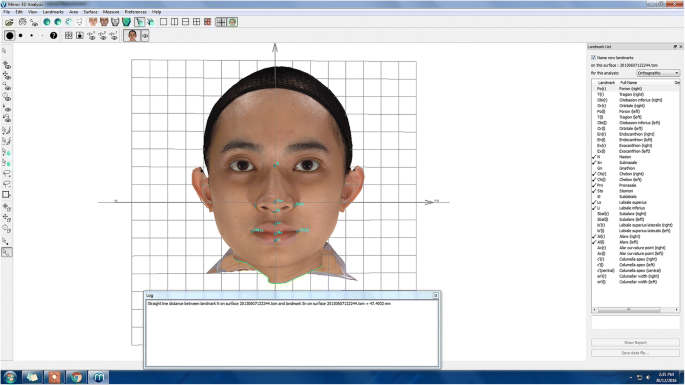Select the largest landmark dot size

[10, 35]
